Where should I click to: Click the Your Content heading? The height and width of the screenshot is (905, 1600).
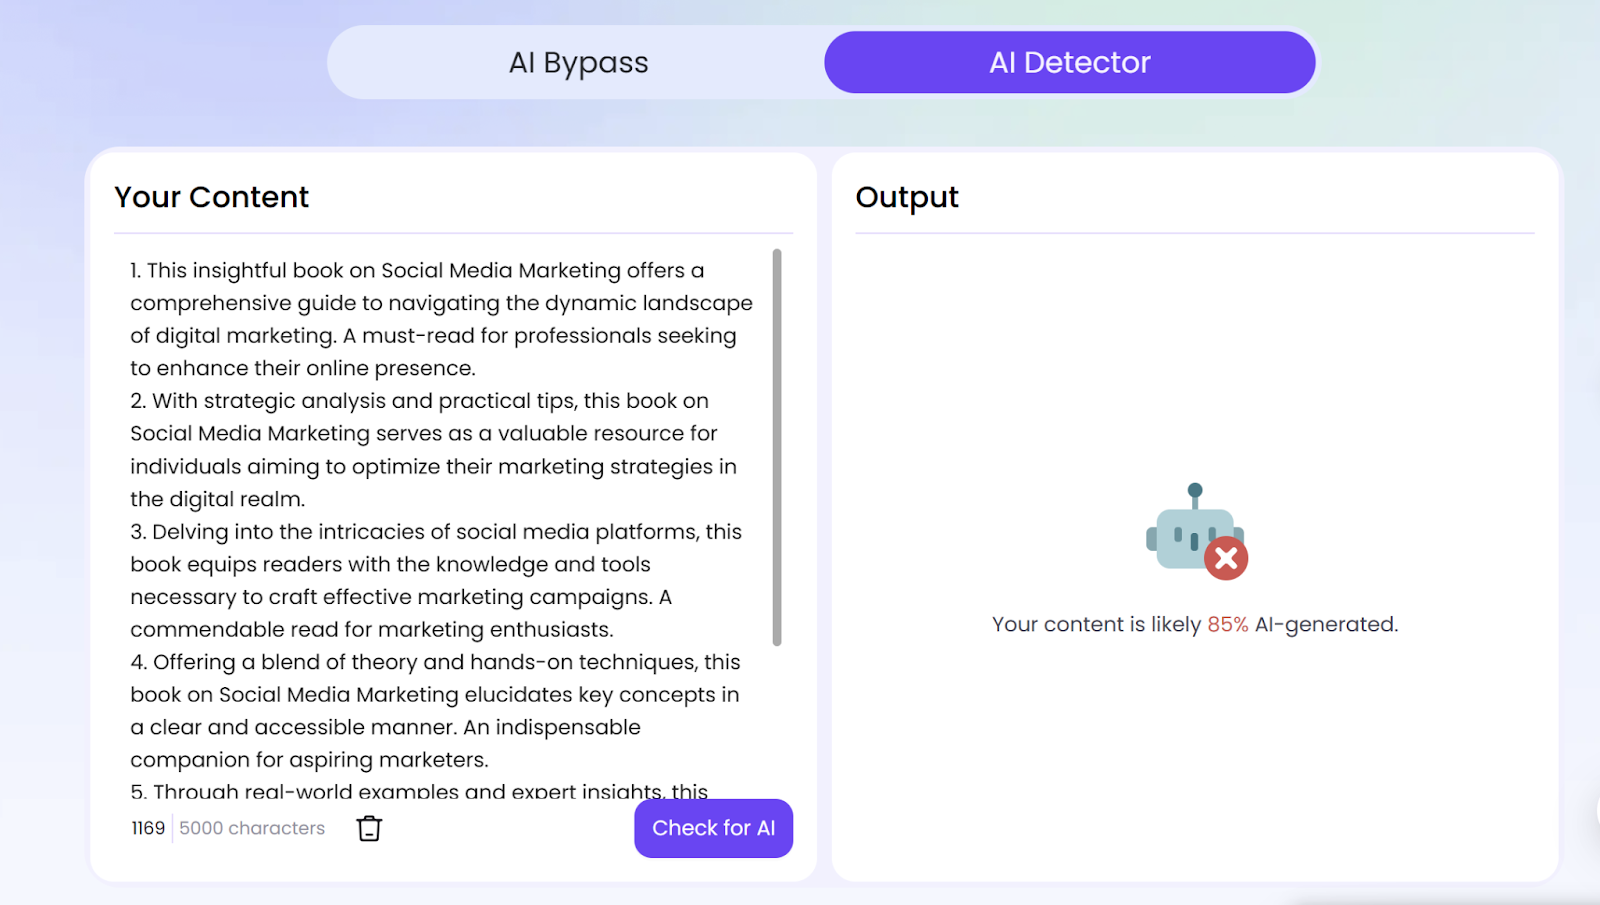coord(211,197)
